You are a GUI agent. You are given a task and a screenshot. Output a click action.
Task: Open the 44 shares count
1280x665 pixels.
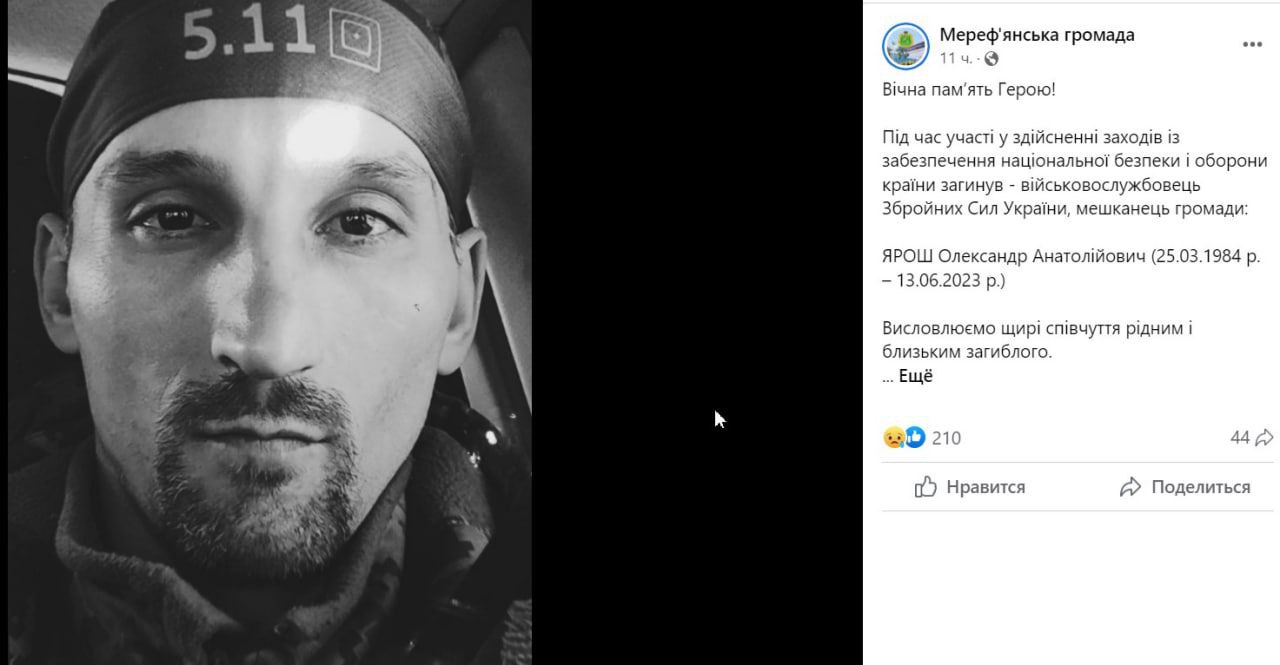pos(1240,437)
